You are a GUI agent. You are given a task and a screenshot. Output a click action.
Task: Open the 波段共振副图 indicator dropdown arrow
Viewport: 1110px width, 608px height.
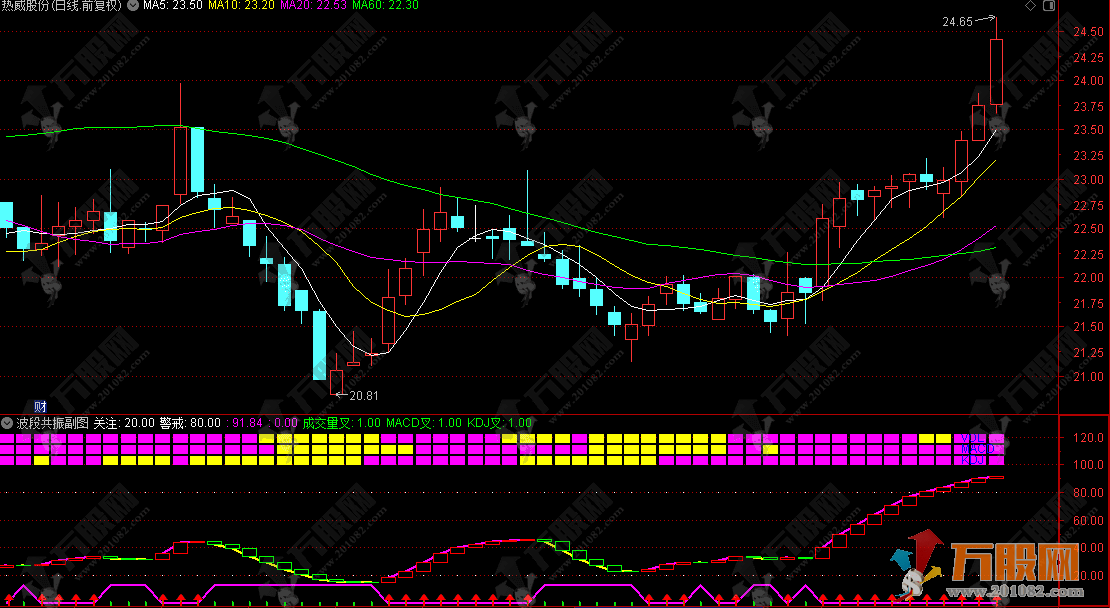pyautogui.click(x=7, y=423)
